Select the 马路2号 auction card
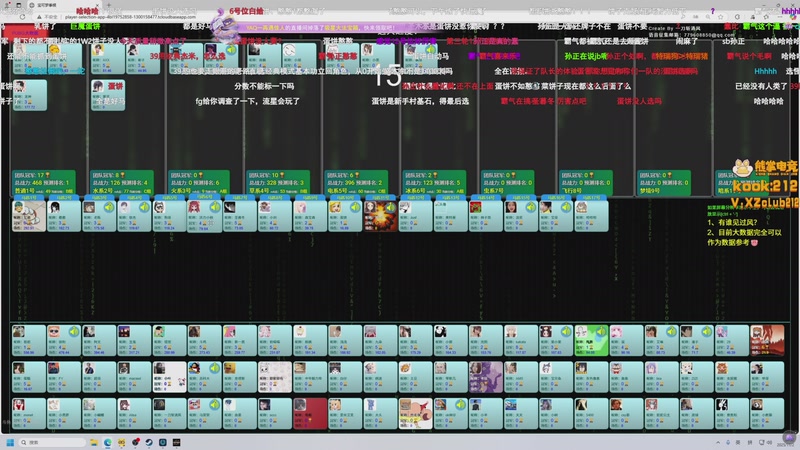This screenshot has width=800, height=450. 64,216
